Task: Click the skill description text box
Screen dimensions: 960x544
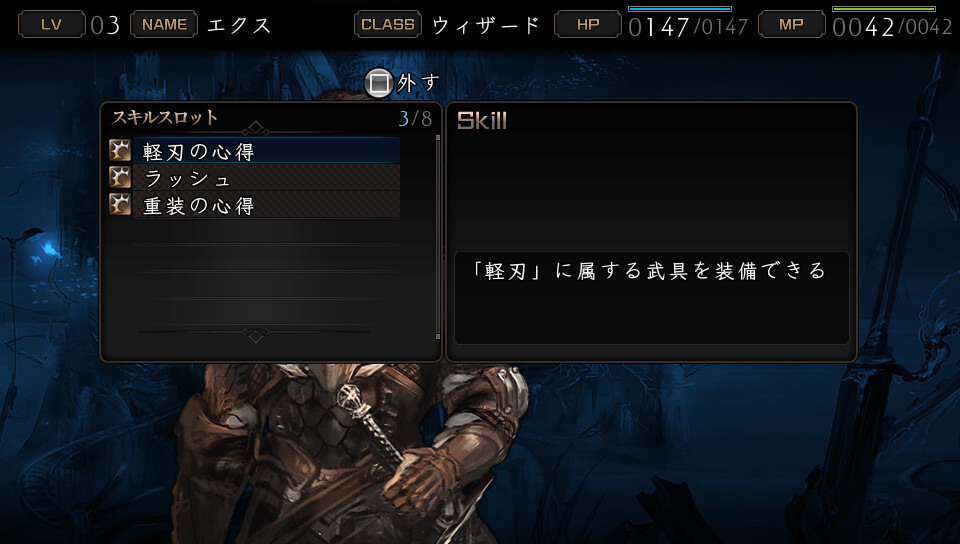Action: (651, 297)
